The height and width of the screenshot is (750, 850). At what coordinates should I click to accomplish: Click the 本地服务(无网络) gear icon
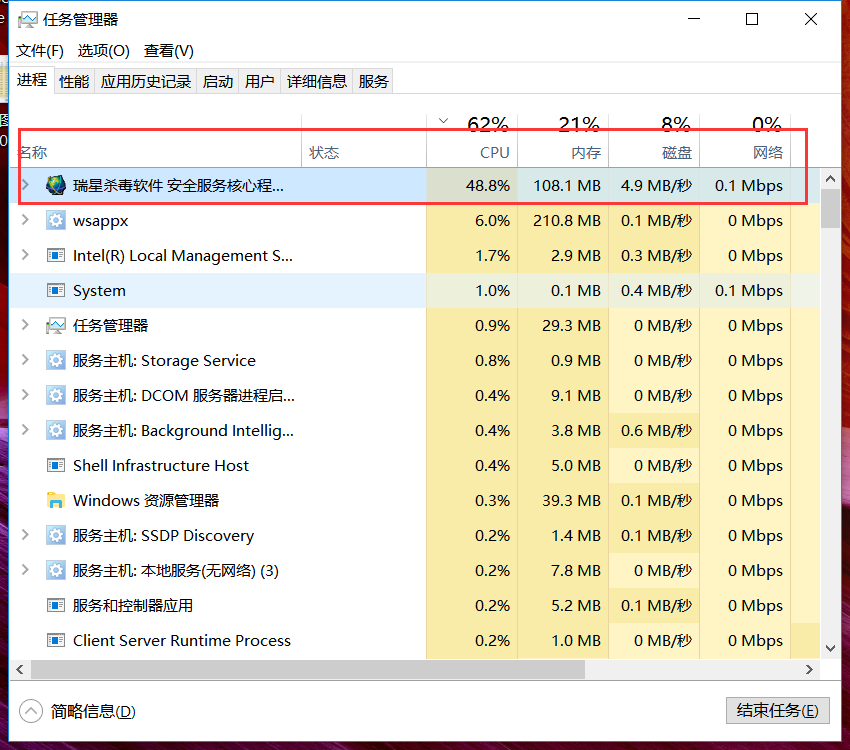tap(56, 570)
